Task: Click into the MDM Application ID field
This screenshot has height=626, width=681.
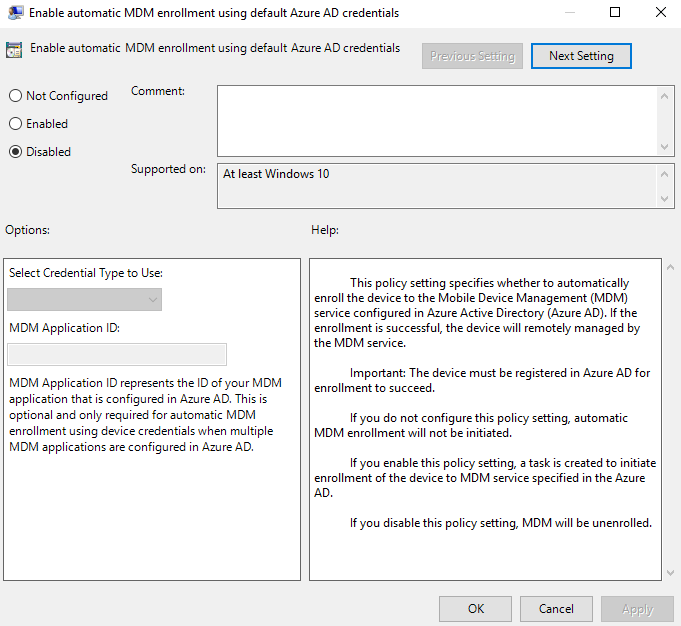Action: (x=117, y=354)
